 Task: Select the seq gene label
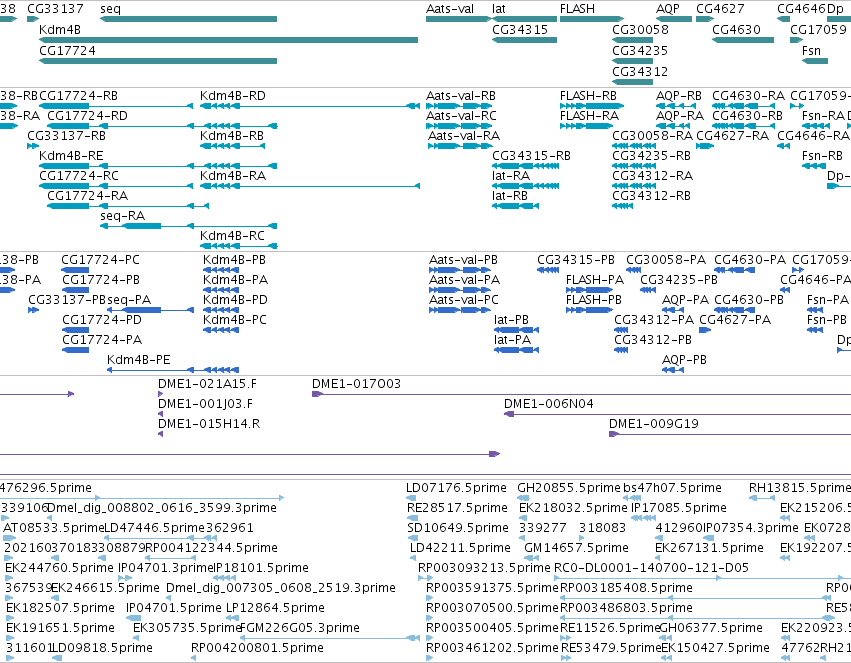110,9
